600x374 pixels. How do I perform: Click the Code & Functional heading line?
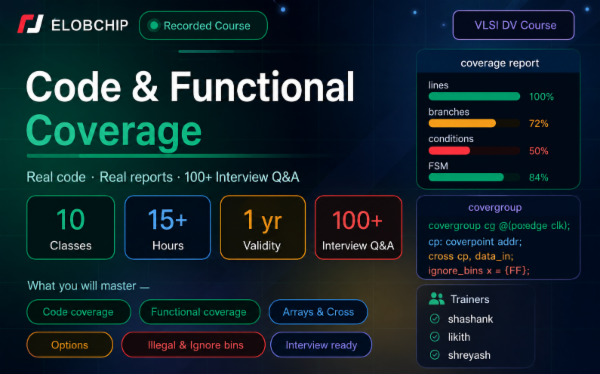pyautogui.click(x=190, y=87)
